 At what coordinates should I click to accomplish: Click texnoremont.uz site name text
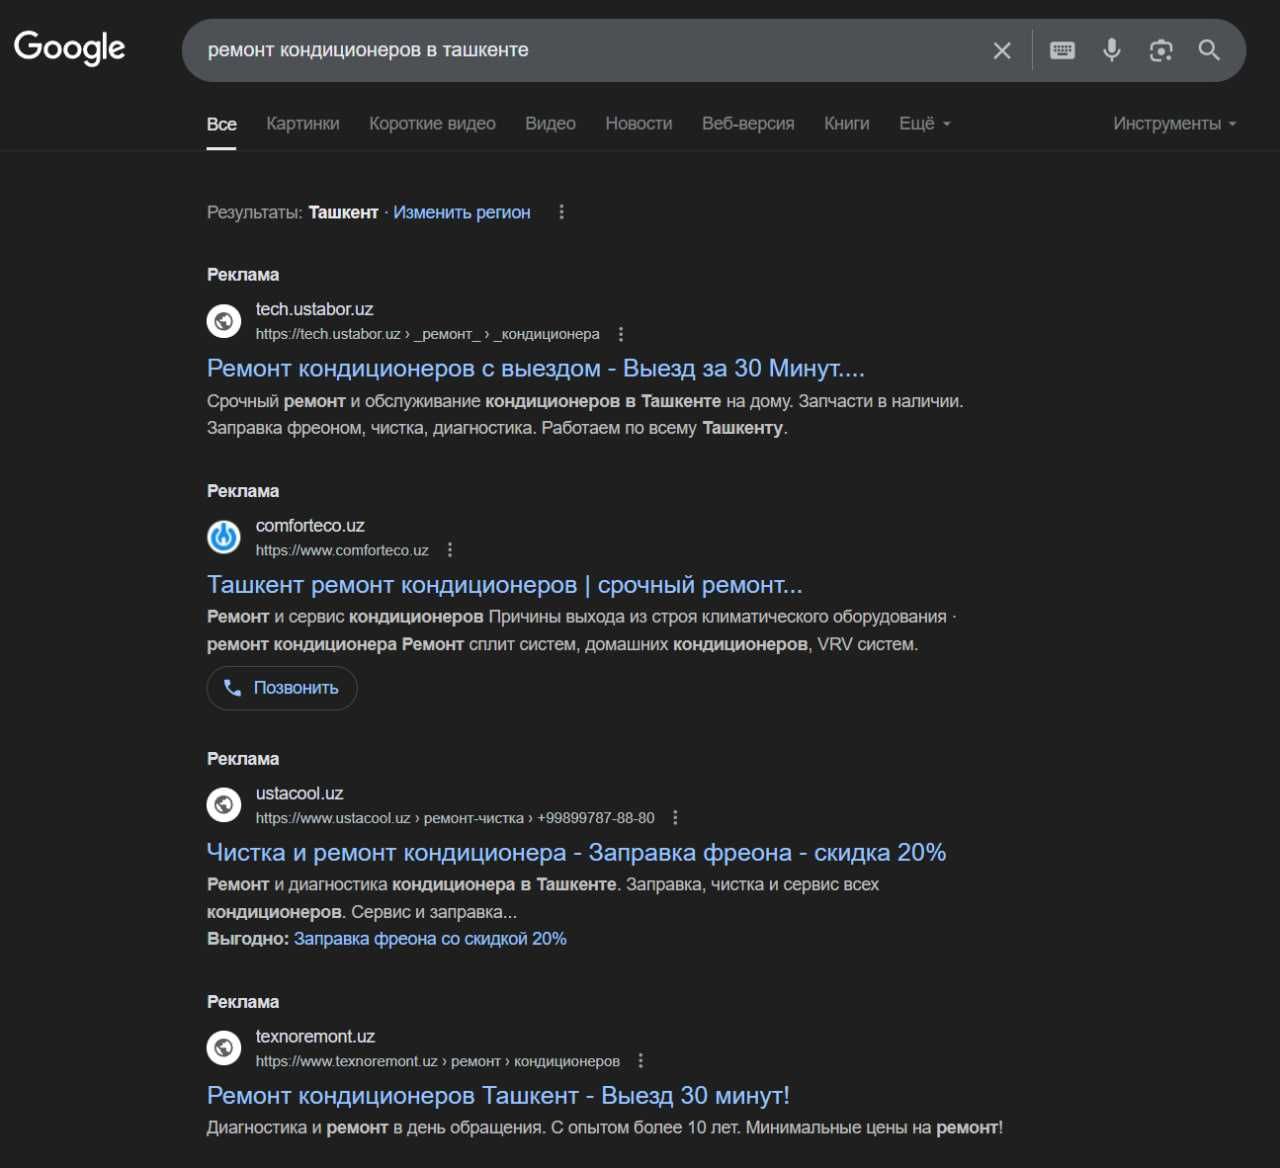pyautogui.click(x=316, y=1036)
